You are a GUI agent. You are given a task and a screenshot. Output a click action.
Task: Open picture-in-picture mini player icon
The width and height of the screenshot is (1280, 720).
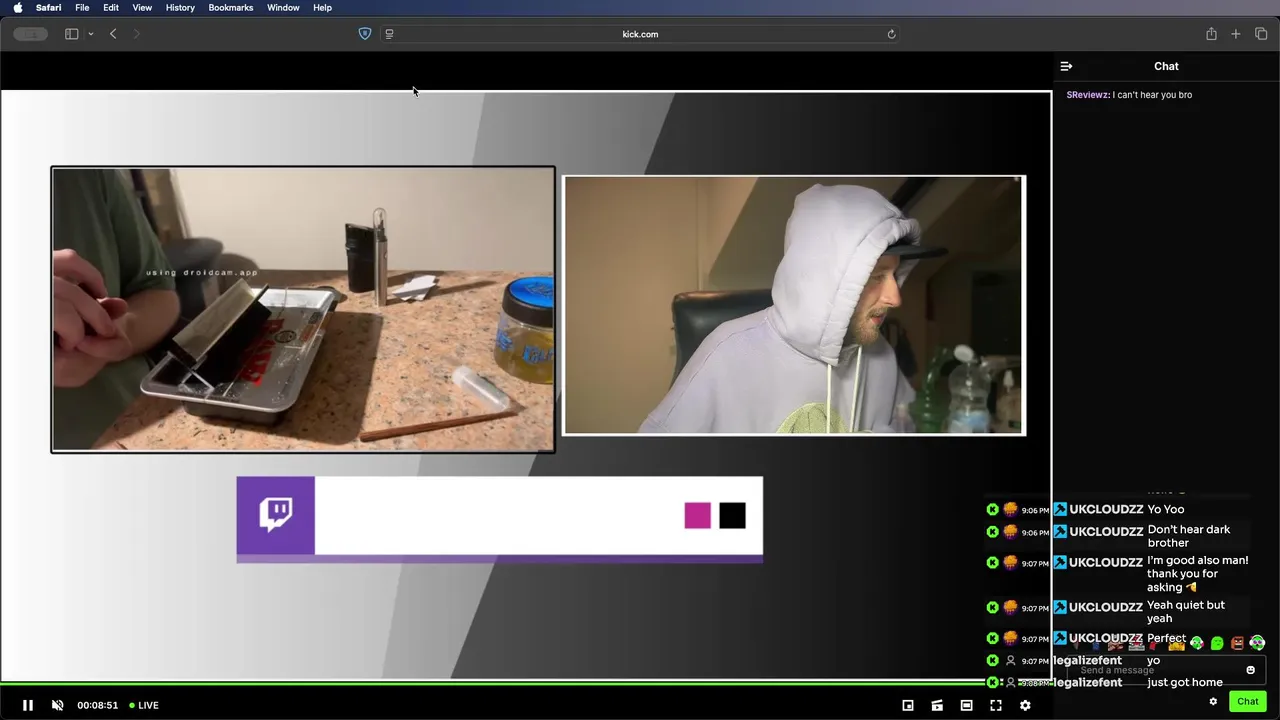pyautogui.click(x=908, y=705)
